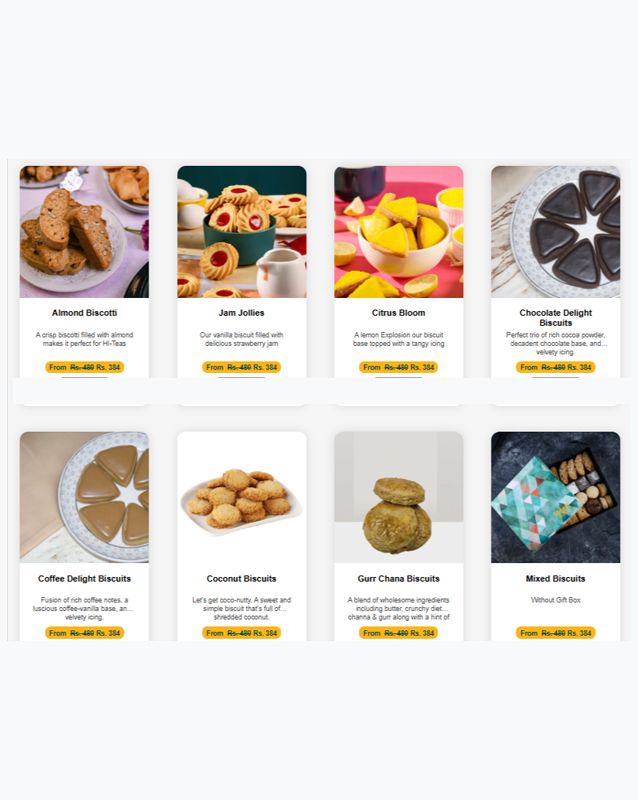This screenshot has width=638, height=800.
Task: Open the Chocolate Delight Biscuits photo
Action: 556,232
